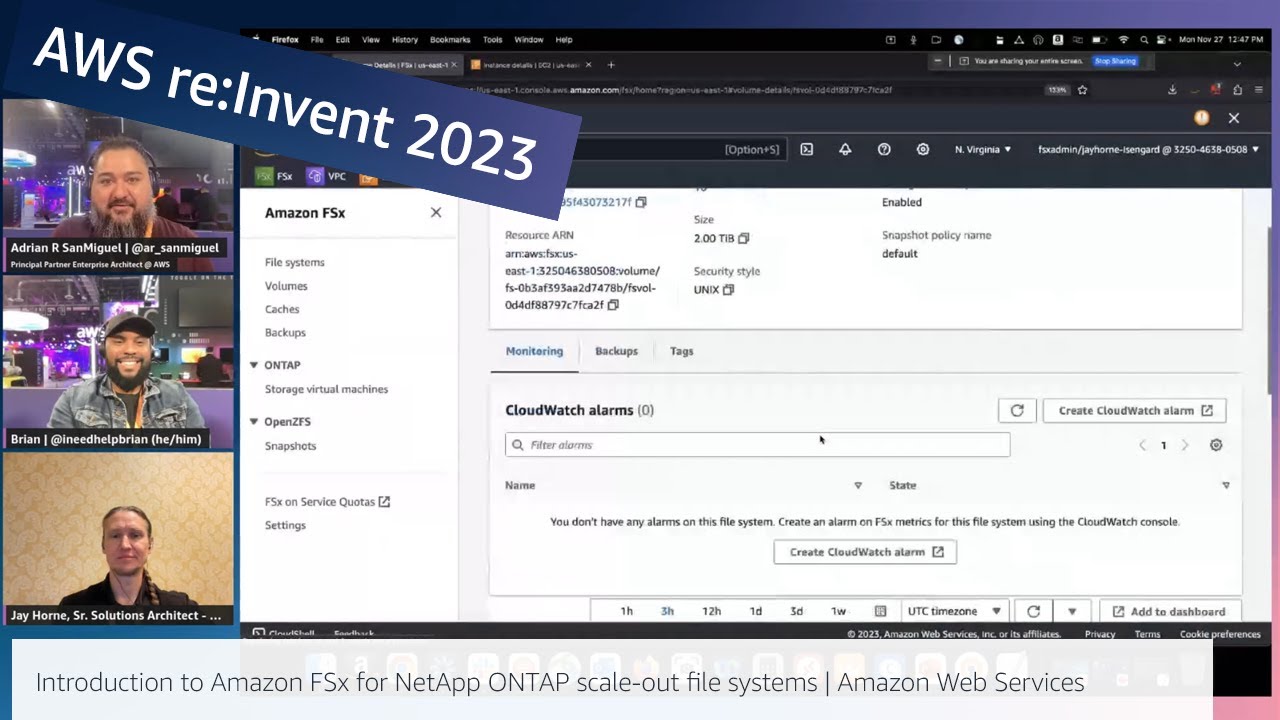
Task: Open the custom date range calendar icon
Action: [x=880, y=611]
